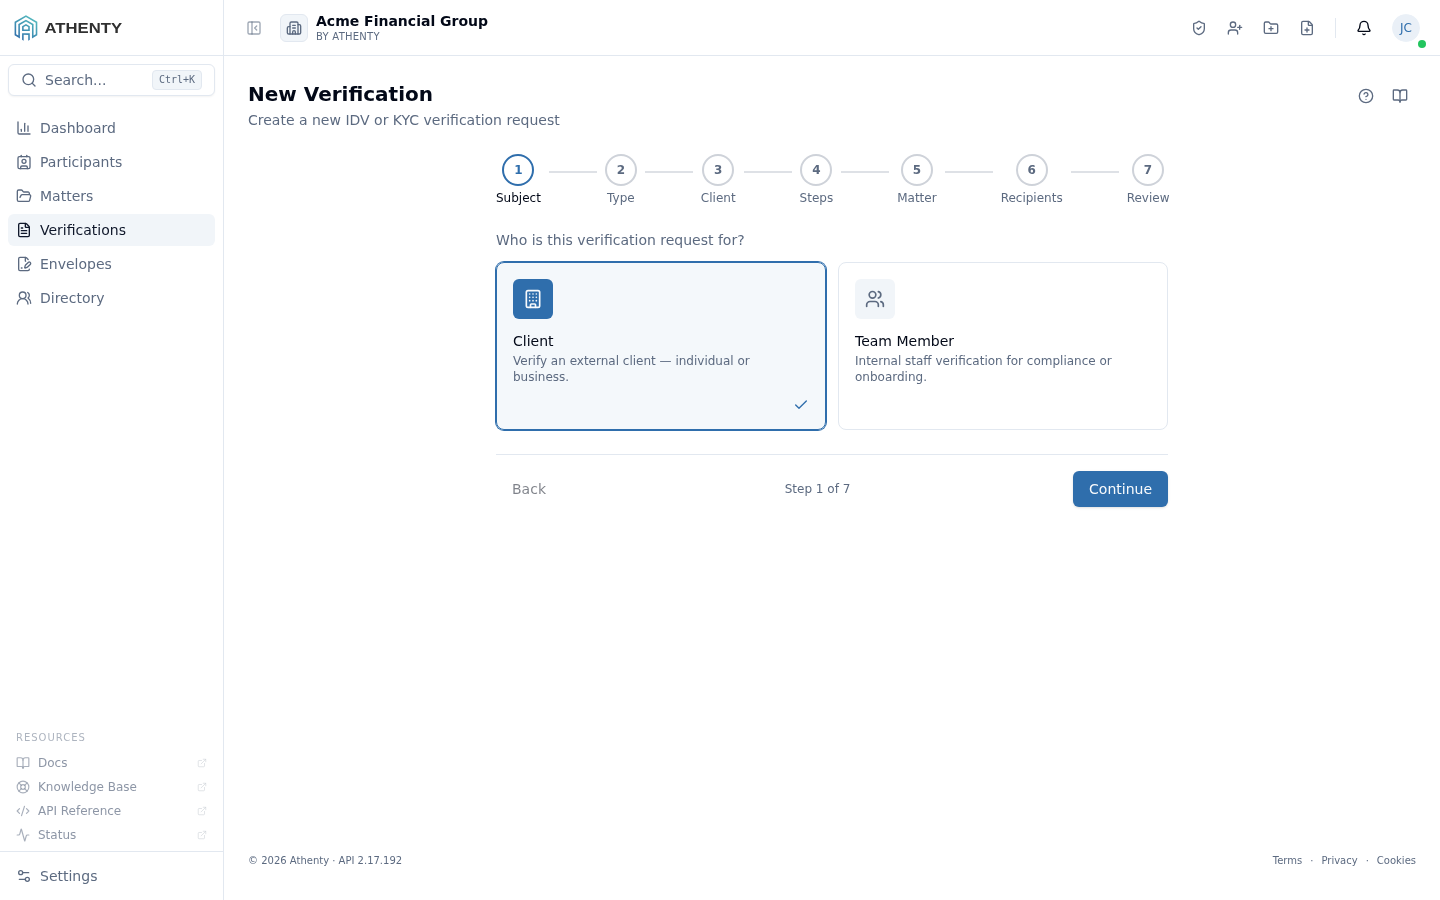Open Settings at sidebar bottom

click(111, 876)
